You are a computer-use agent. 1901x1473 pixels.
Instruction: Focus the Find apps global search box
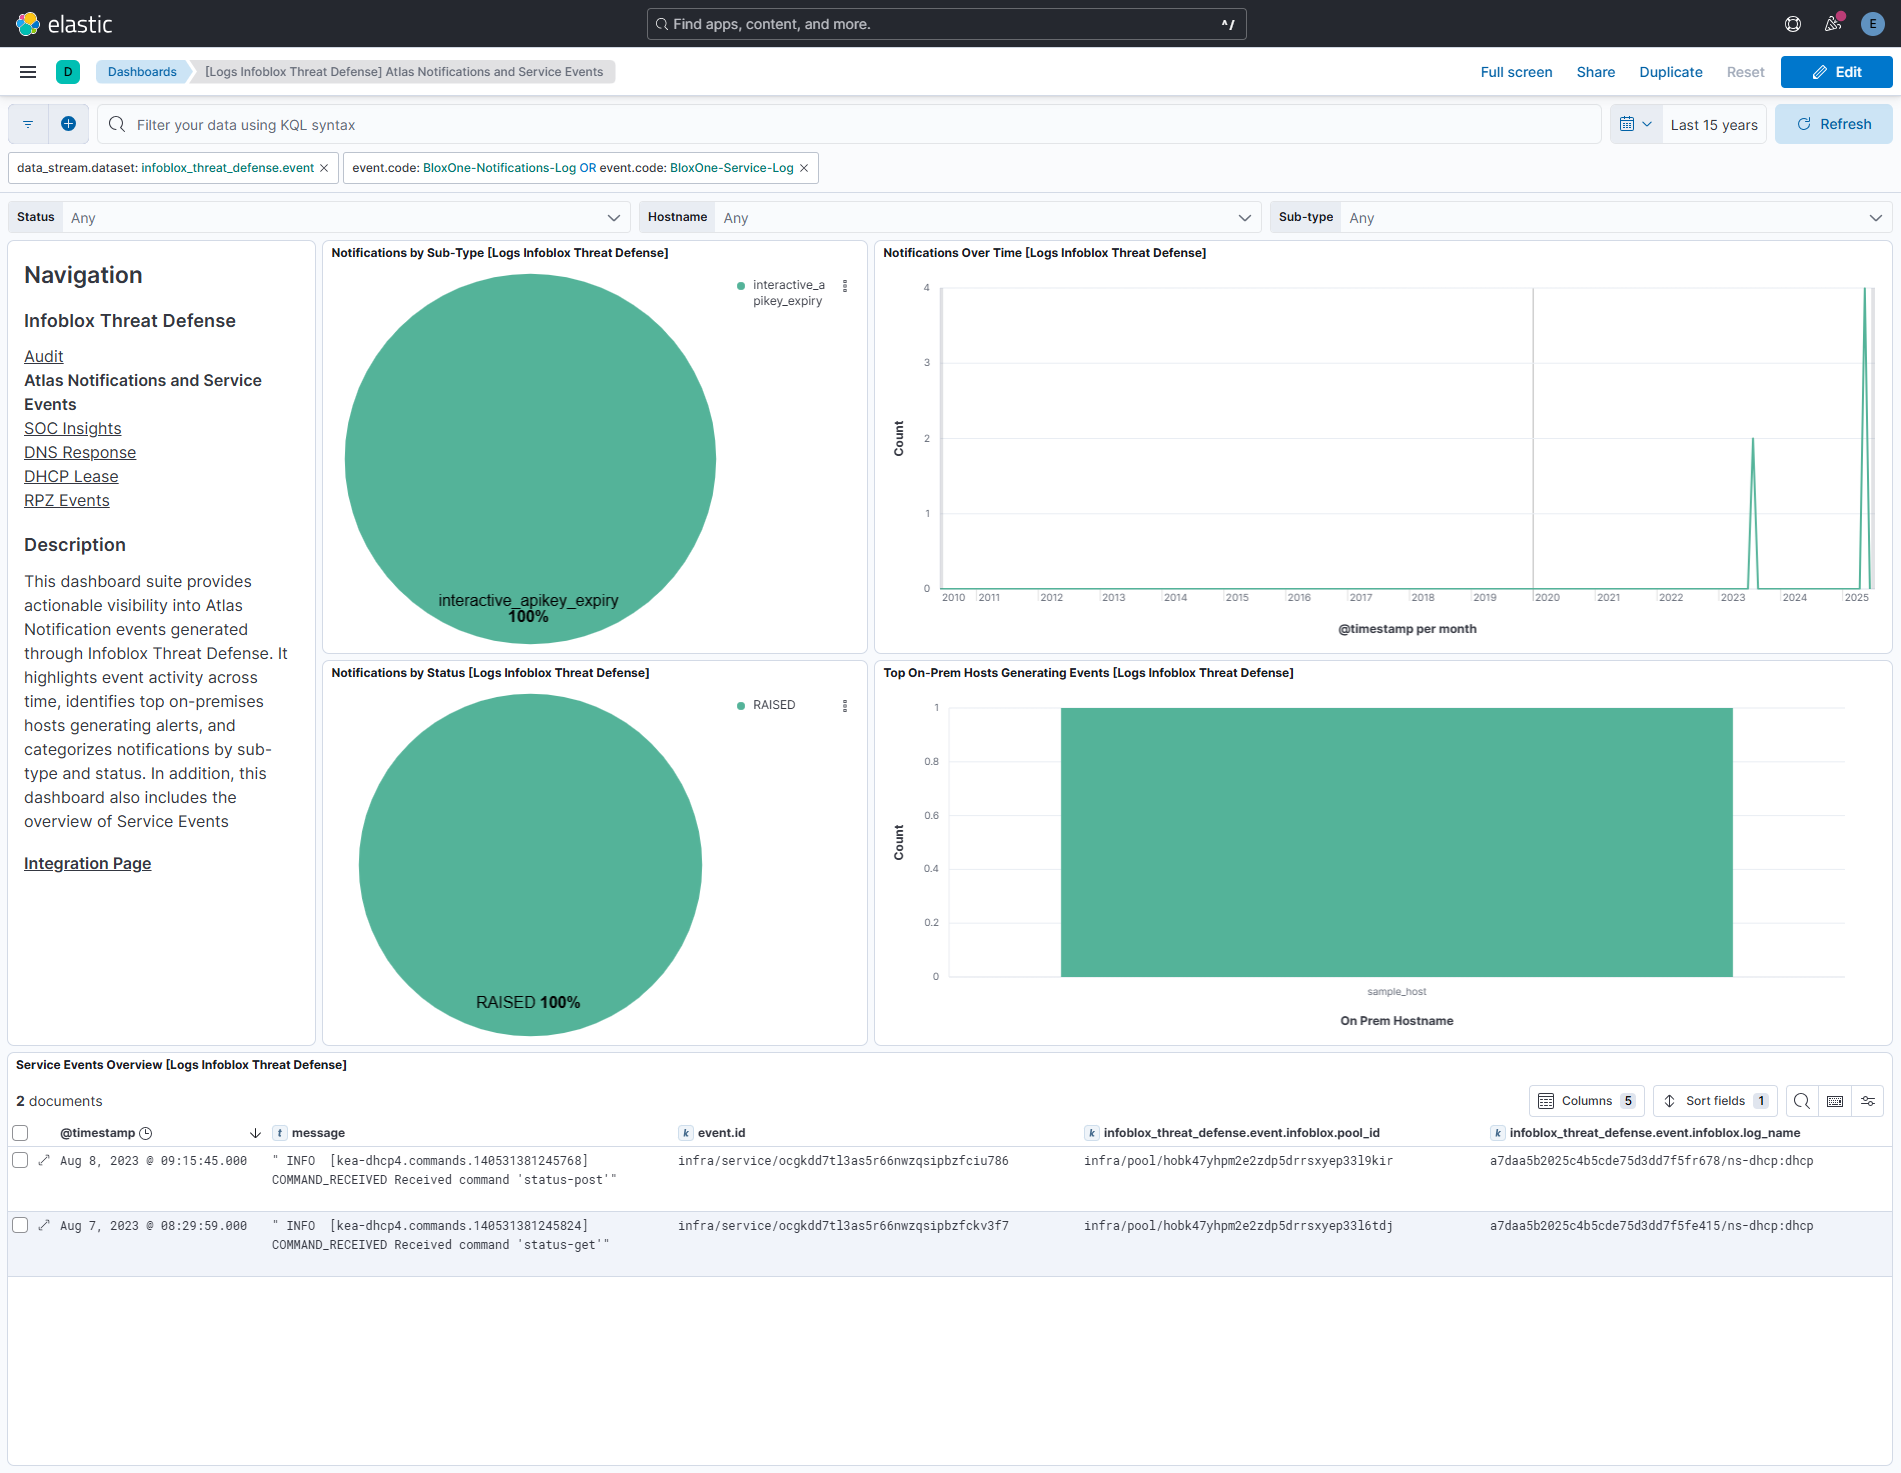[x=946, y=24]
